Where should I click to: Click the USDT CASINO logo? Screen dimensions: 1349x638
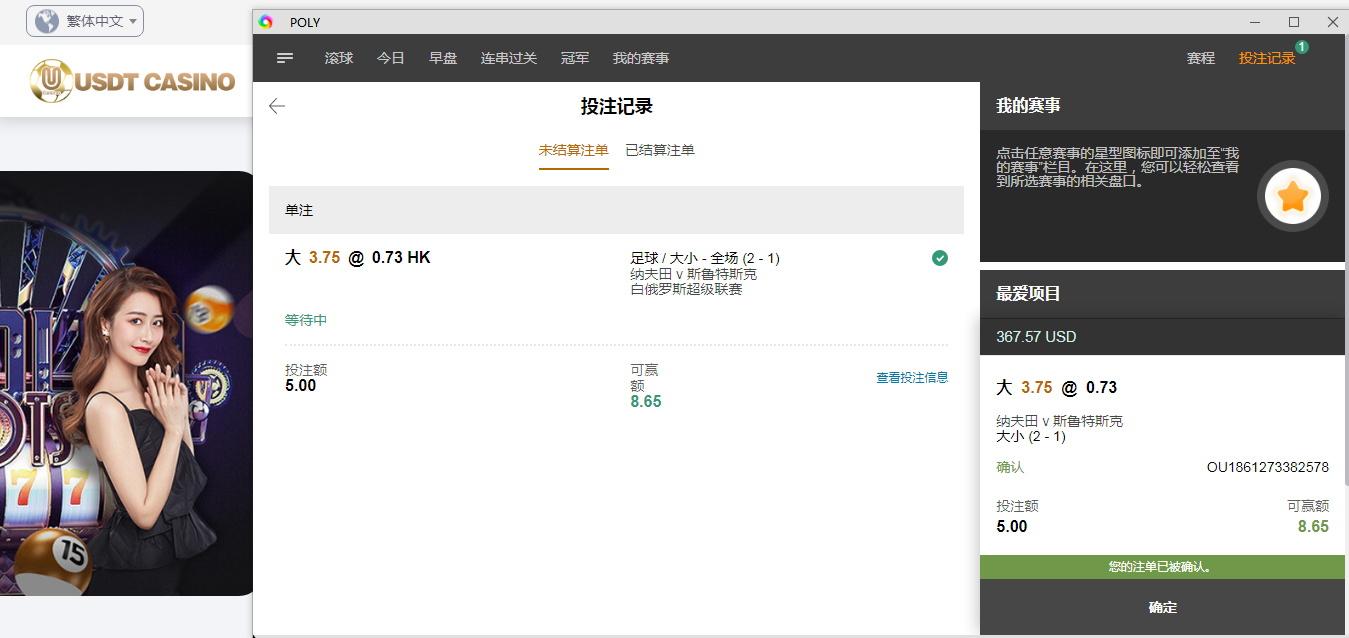[132, 82]
